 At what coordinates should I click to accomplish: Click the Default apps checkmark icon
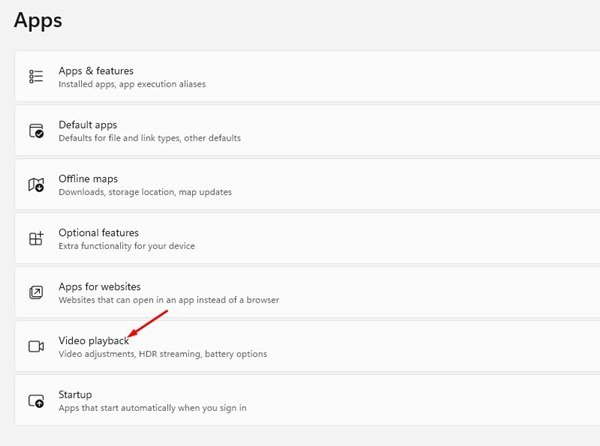[x=36, y=130]
